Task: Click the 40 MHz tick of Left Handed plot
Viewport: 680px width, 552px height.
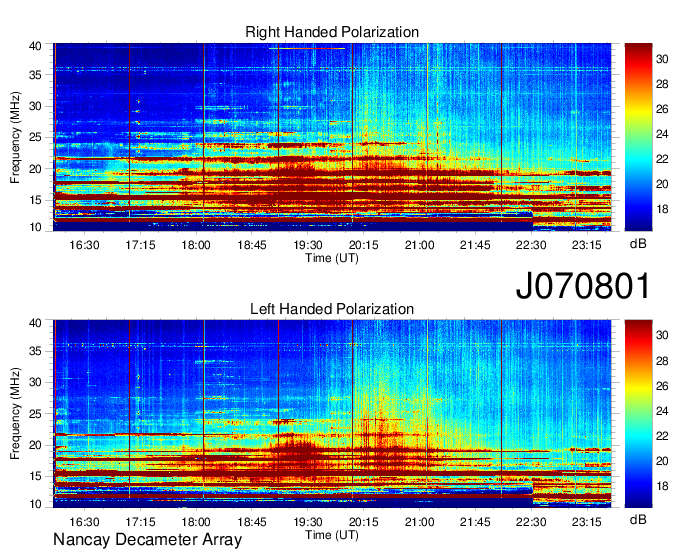Action: (x=35, y=323)
